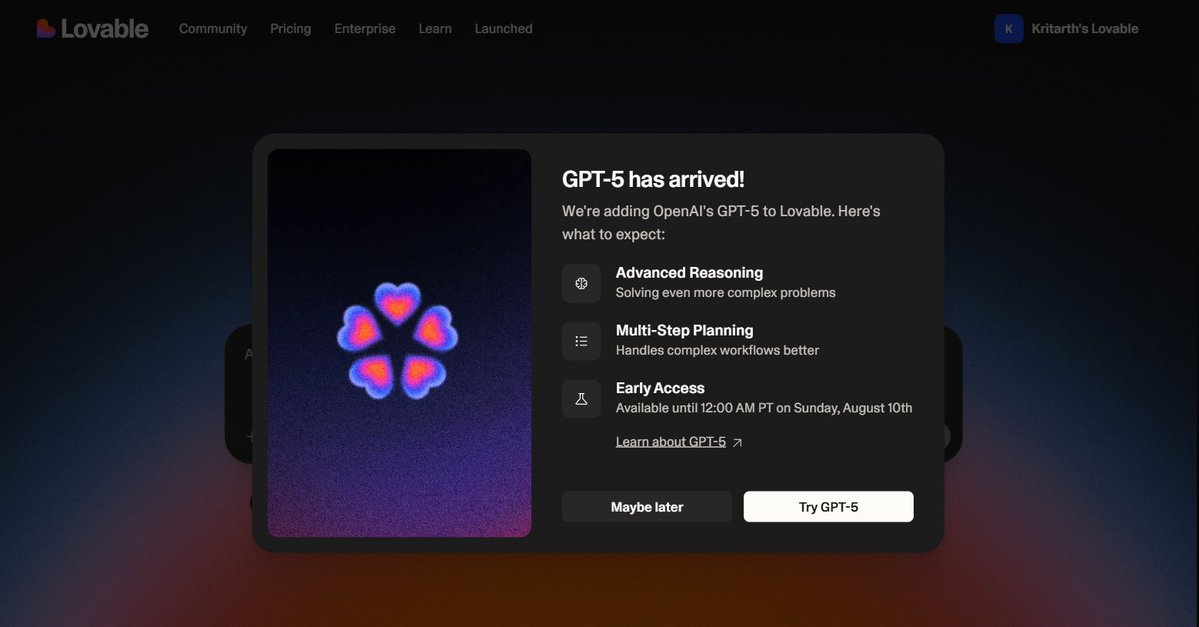
Task: Open the Learn nav link
Action: (x=435, y=29)
